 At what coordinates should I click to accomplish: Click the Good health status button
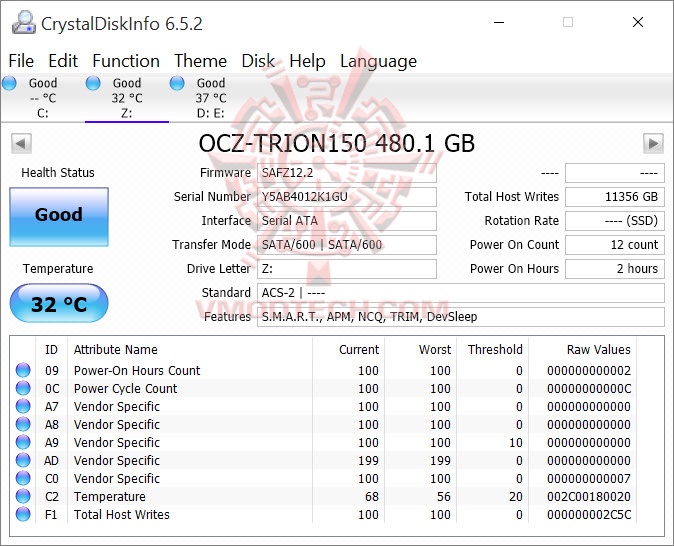click(x=59, y=217)
